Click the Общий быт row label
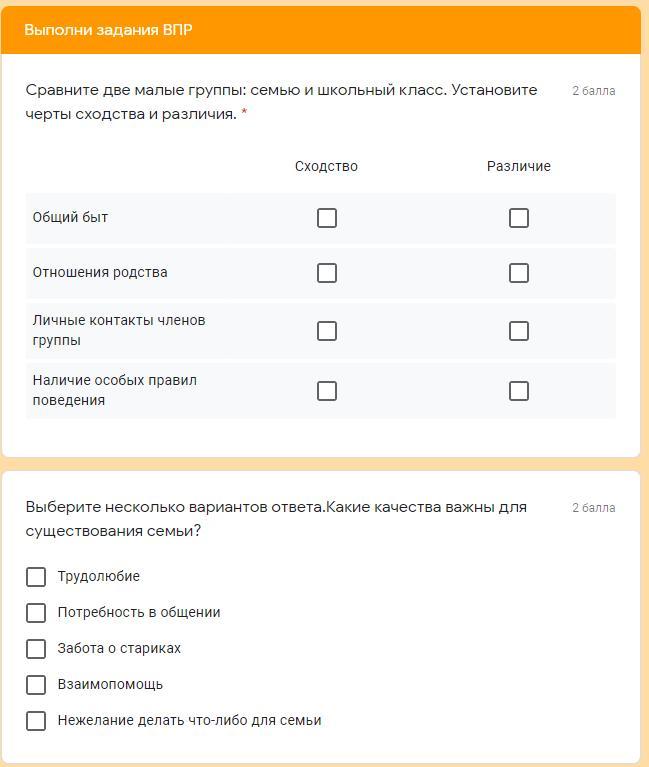 tap(70, 218)
